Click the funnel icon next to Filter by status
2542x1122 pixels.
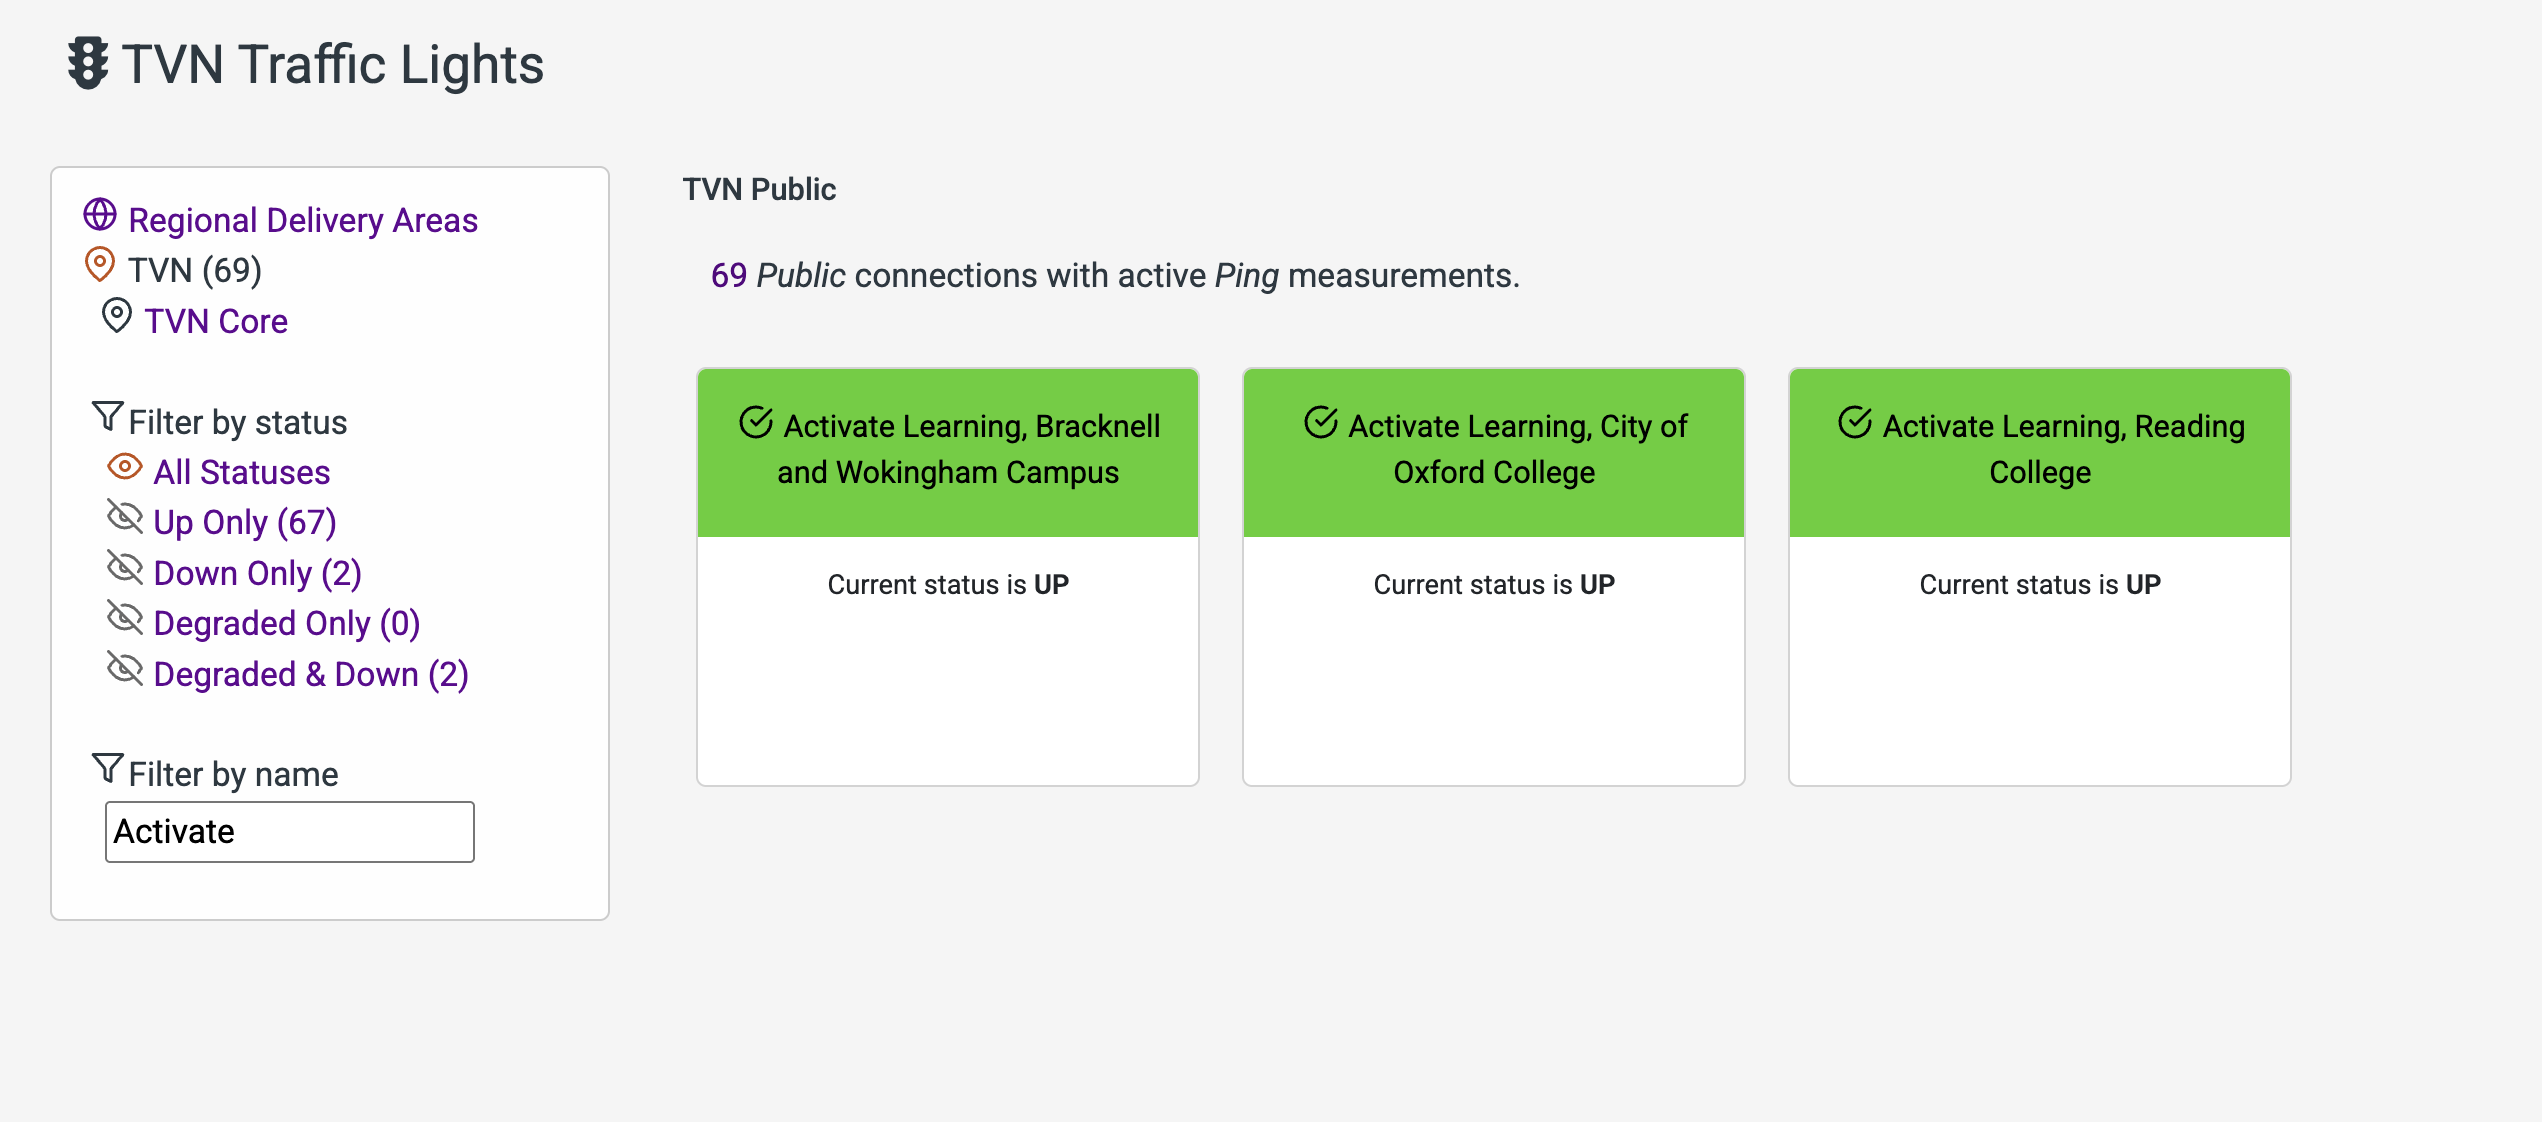[107, 417]
